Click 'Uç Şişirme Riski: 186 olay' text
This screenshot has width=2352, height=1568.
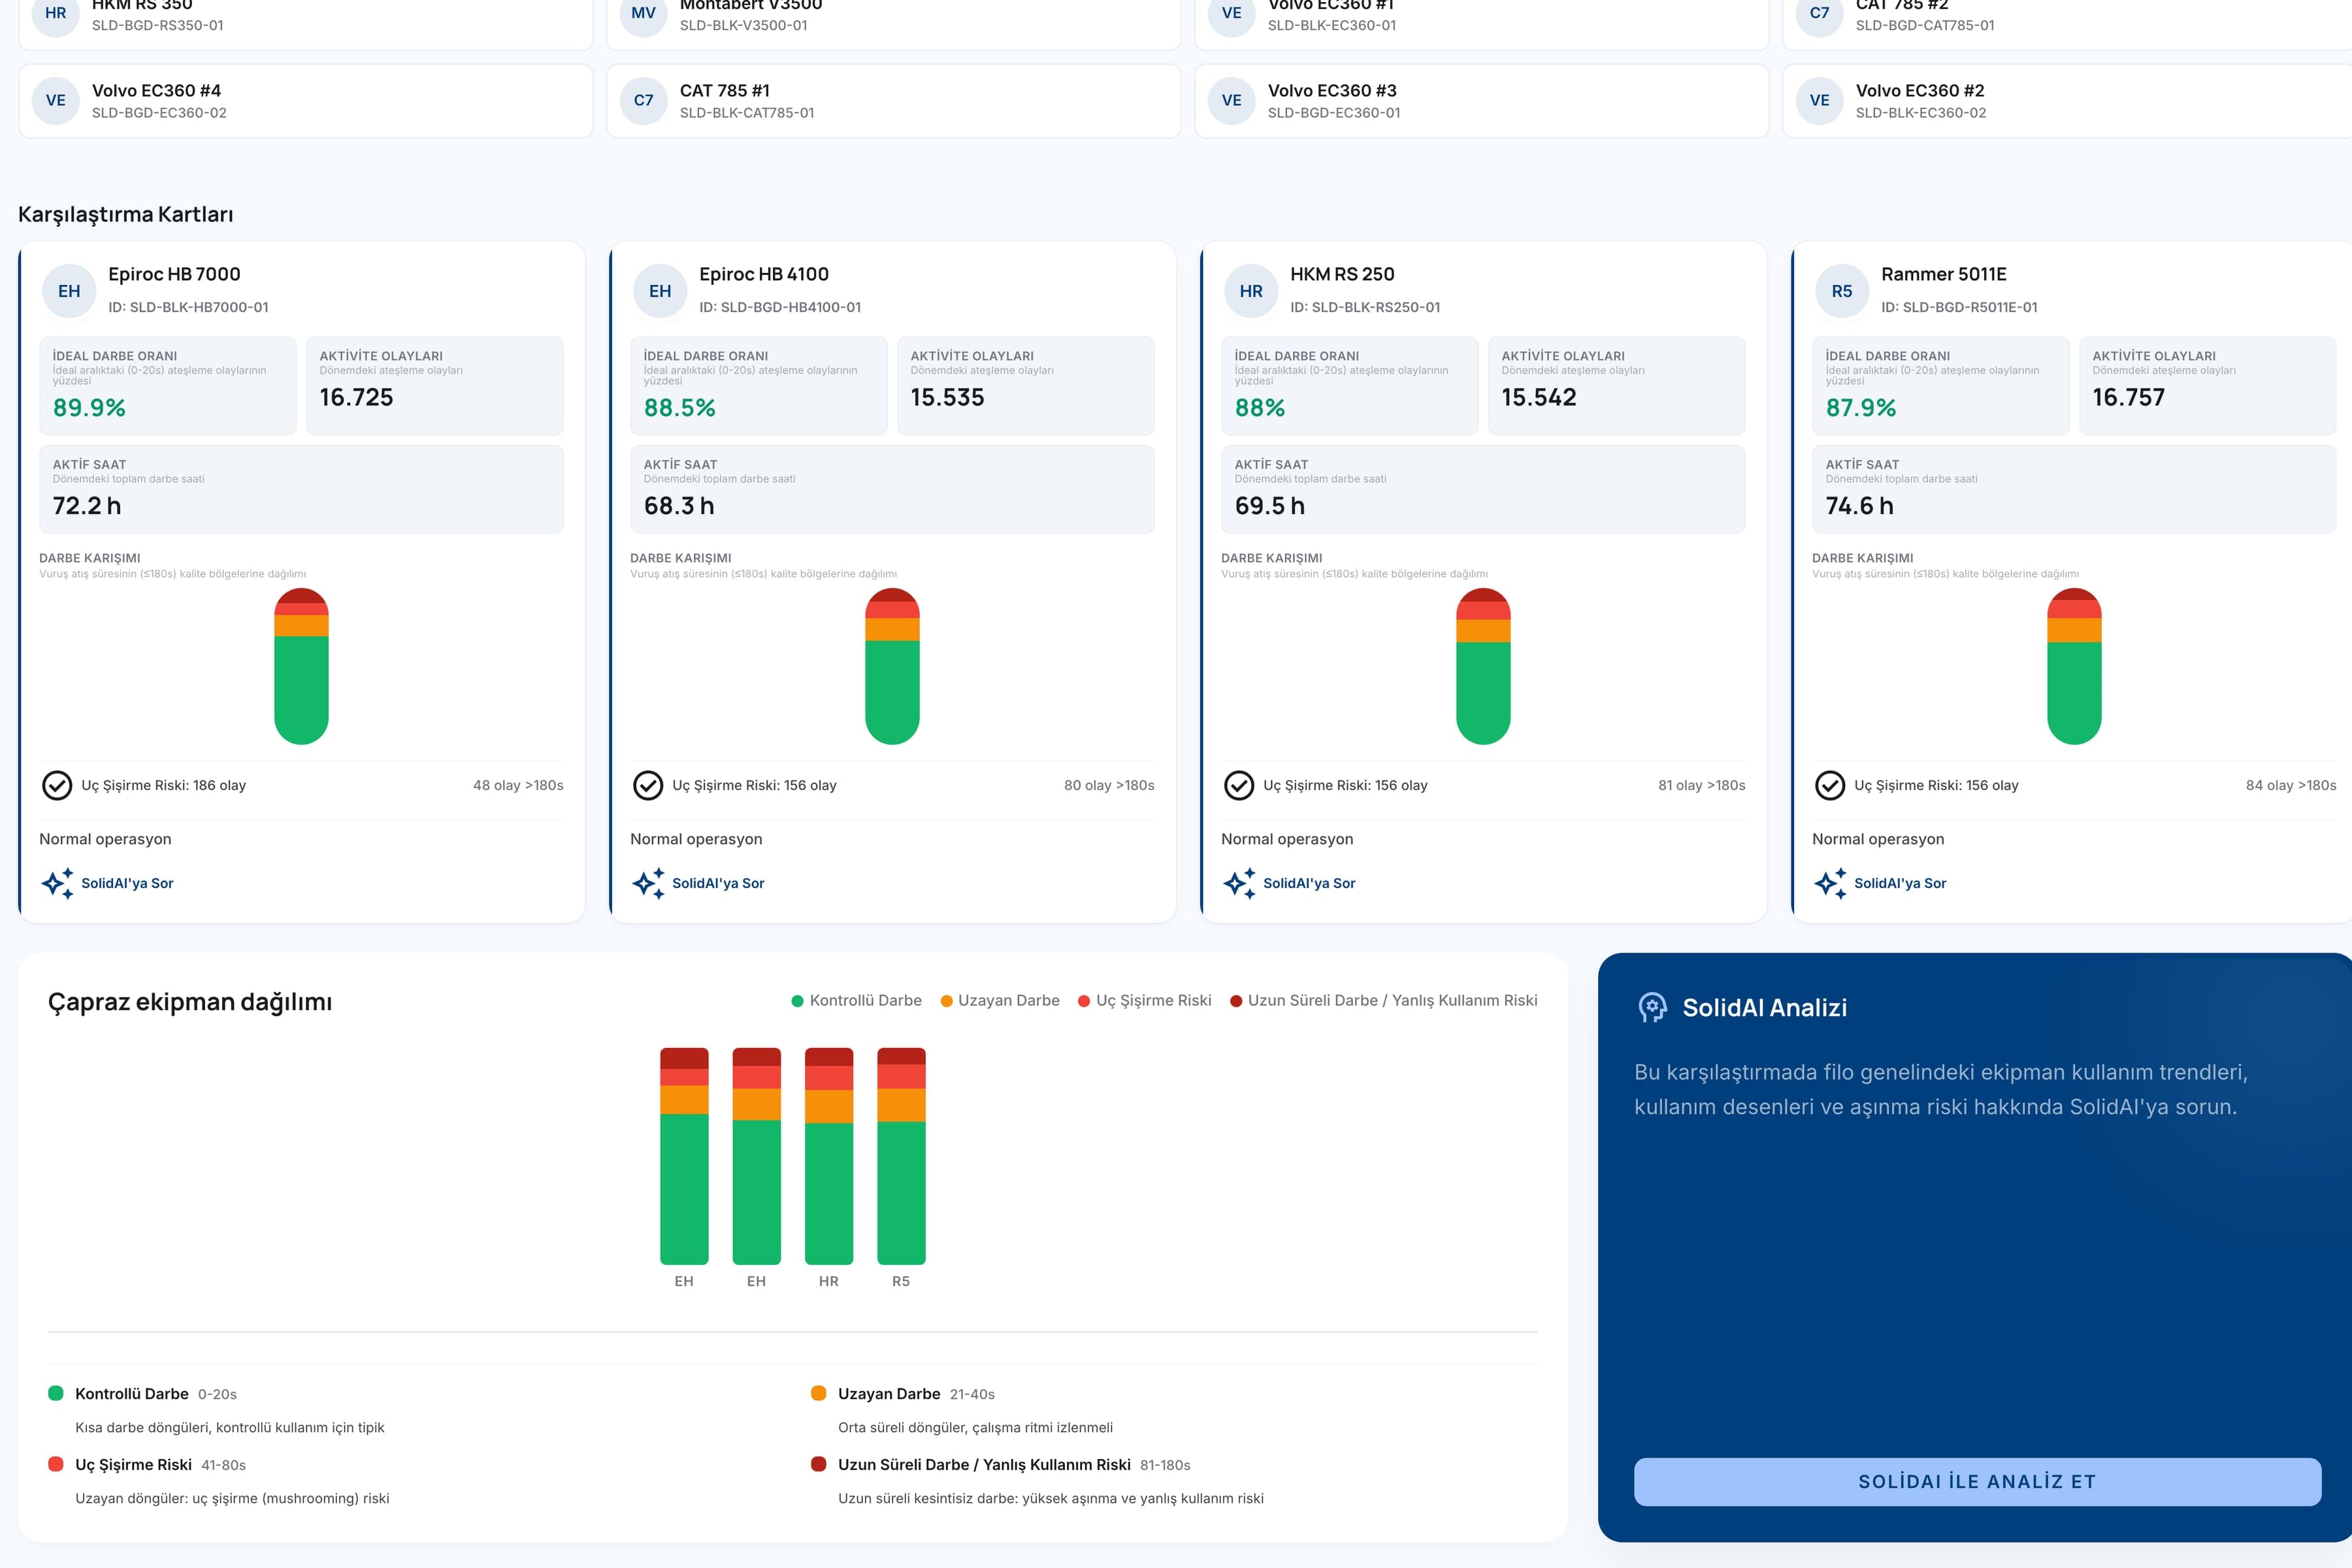point(163,786)
